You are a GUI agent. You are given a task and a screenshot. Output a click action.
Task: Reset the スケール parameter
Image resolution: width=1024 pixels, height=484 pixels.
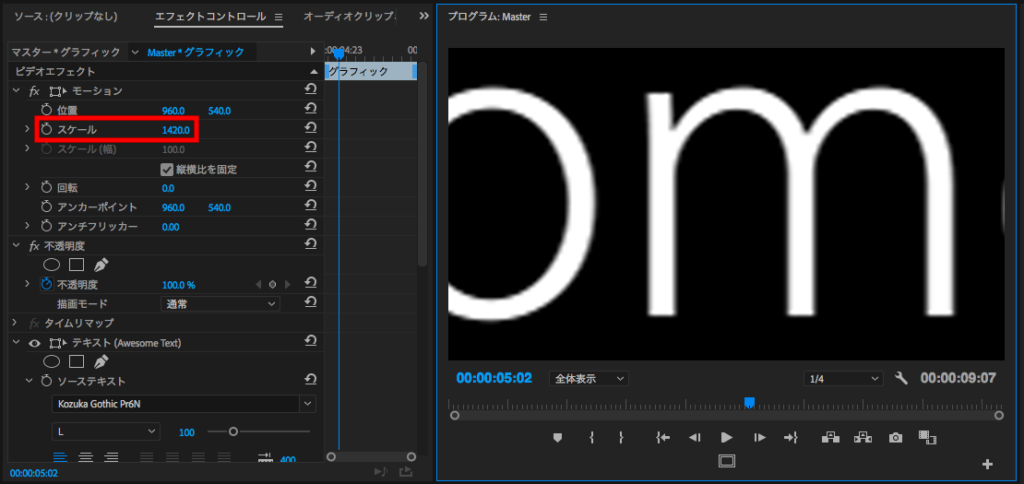(x=311, y=129)
